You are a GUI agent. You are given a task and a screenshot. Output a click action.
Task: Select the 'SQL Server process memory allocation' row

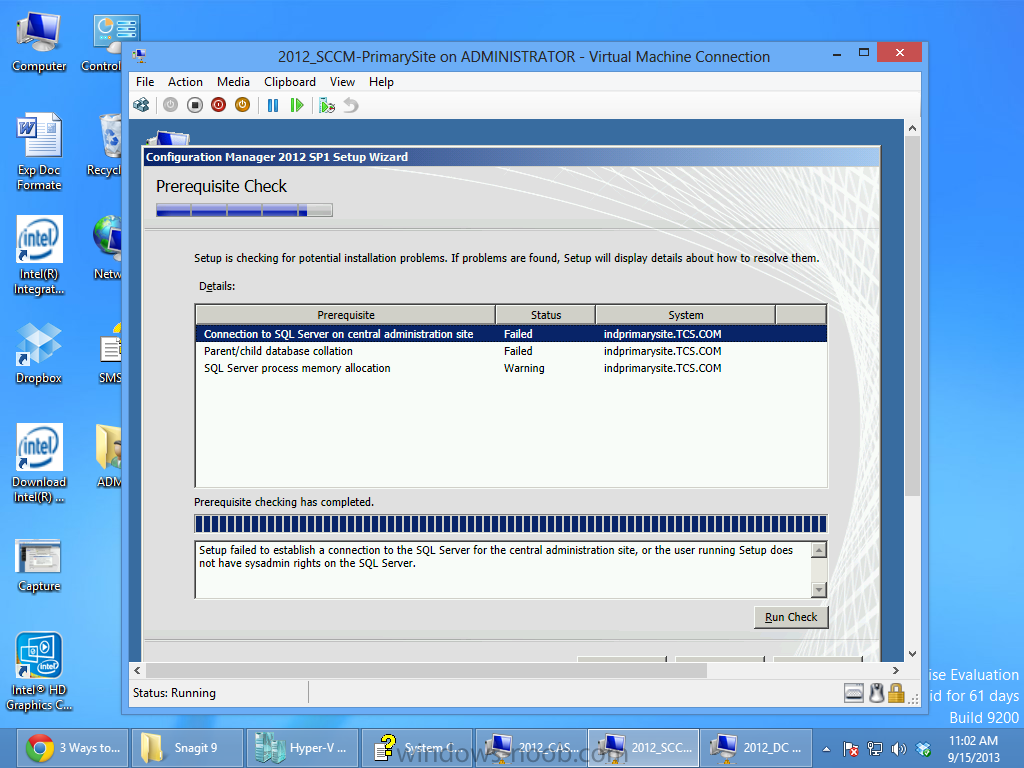click(x=511, y=368)
